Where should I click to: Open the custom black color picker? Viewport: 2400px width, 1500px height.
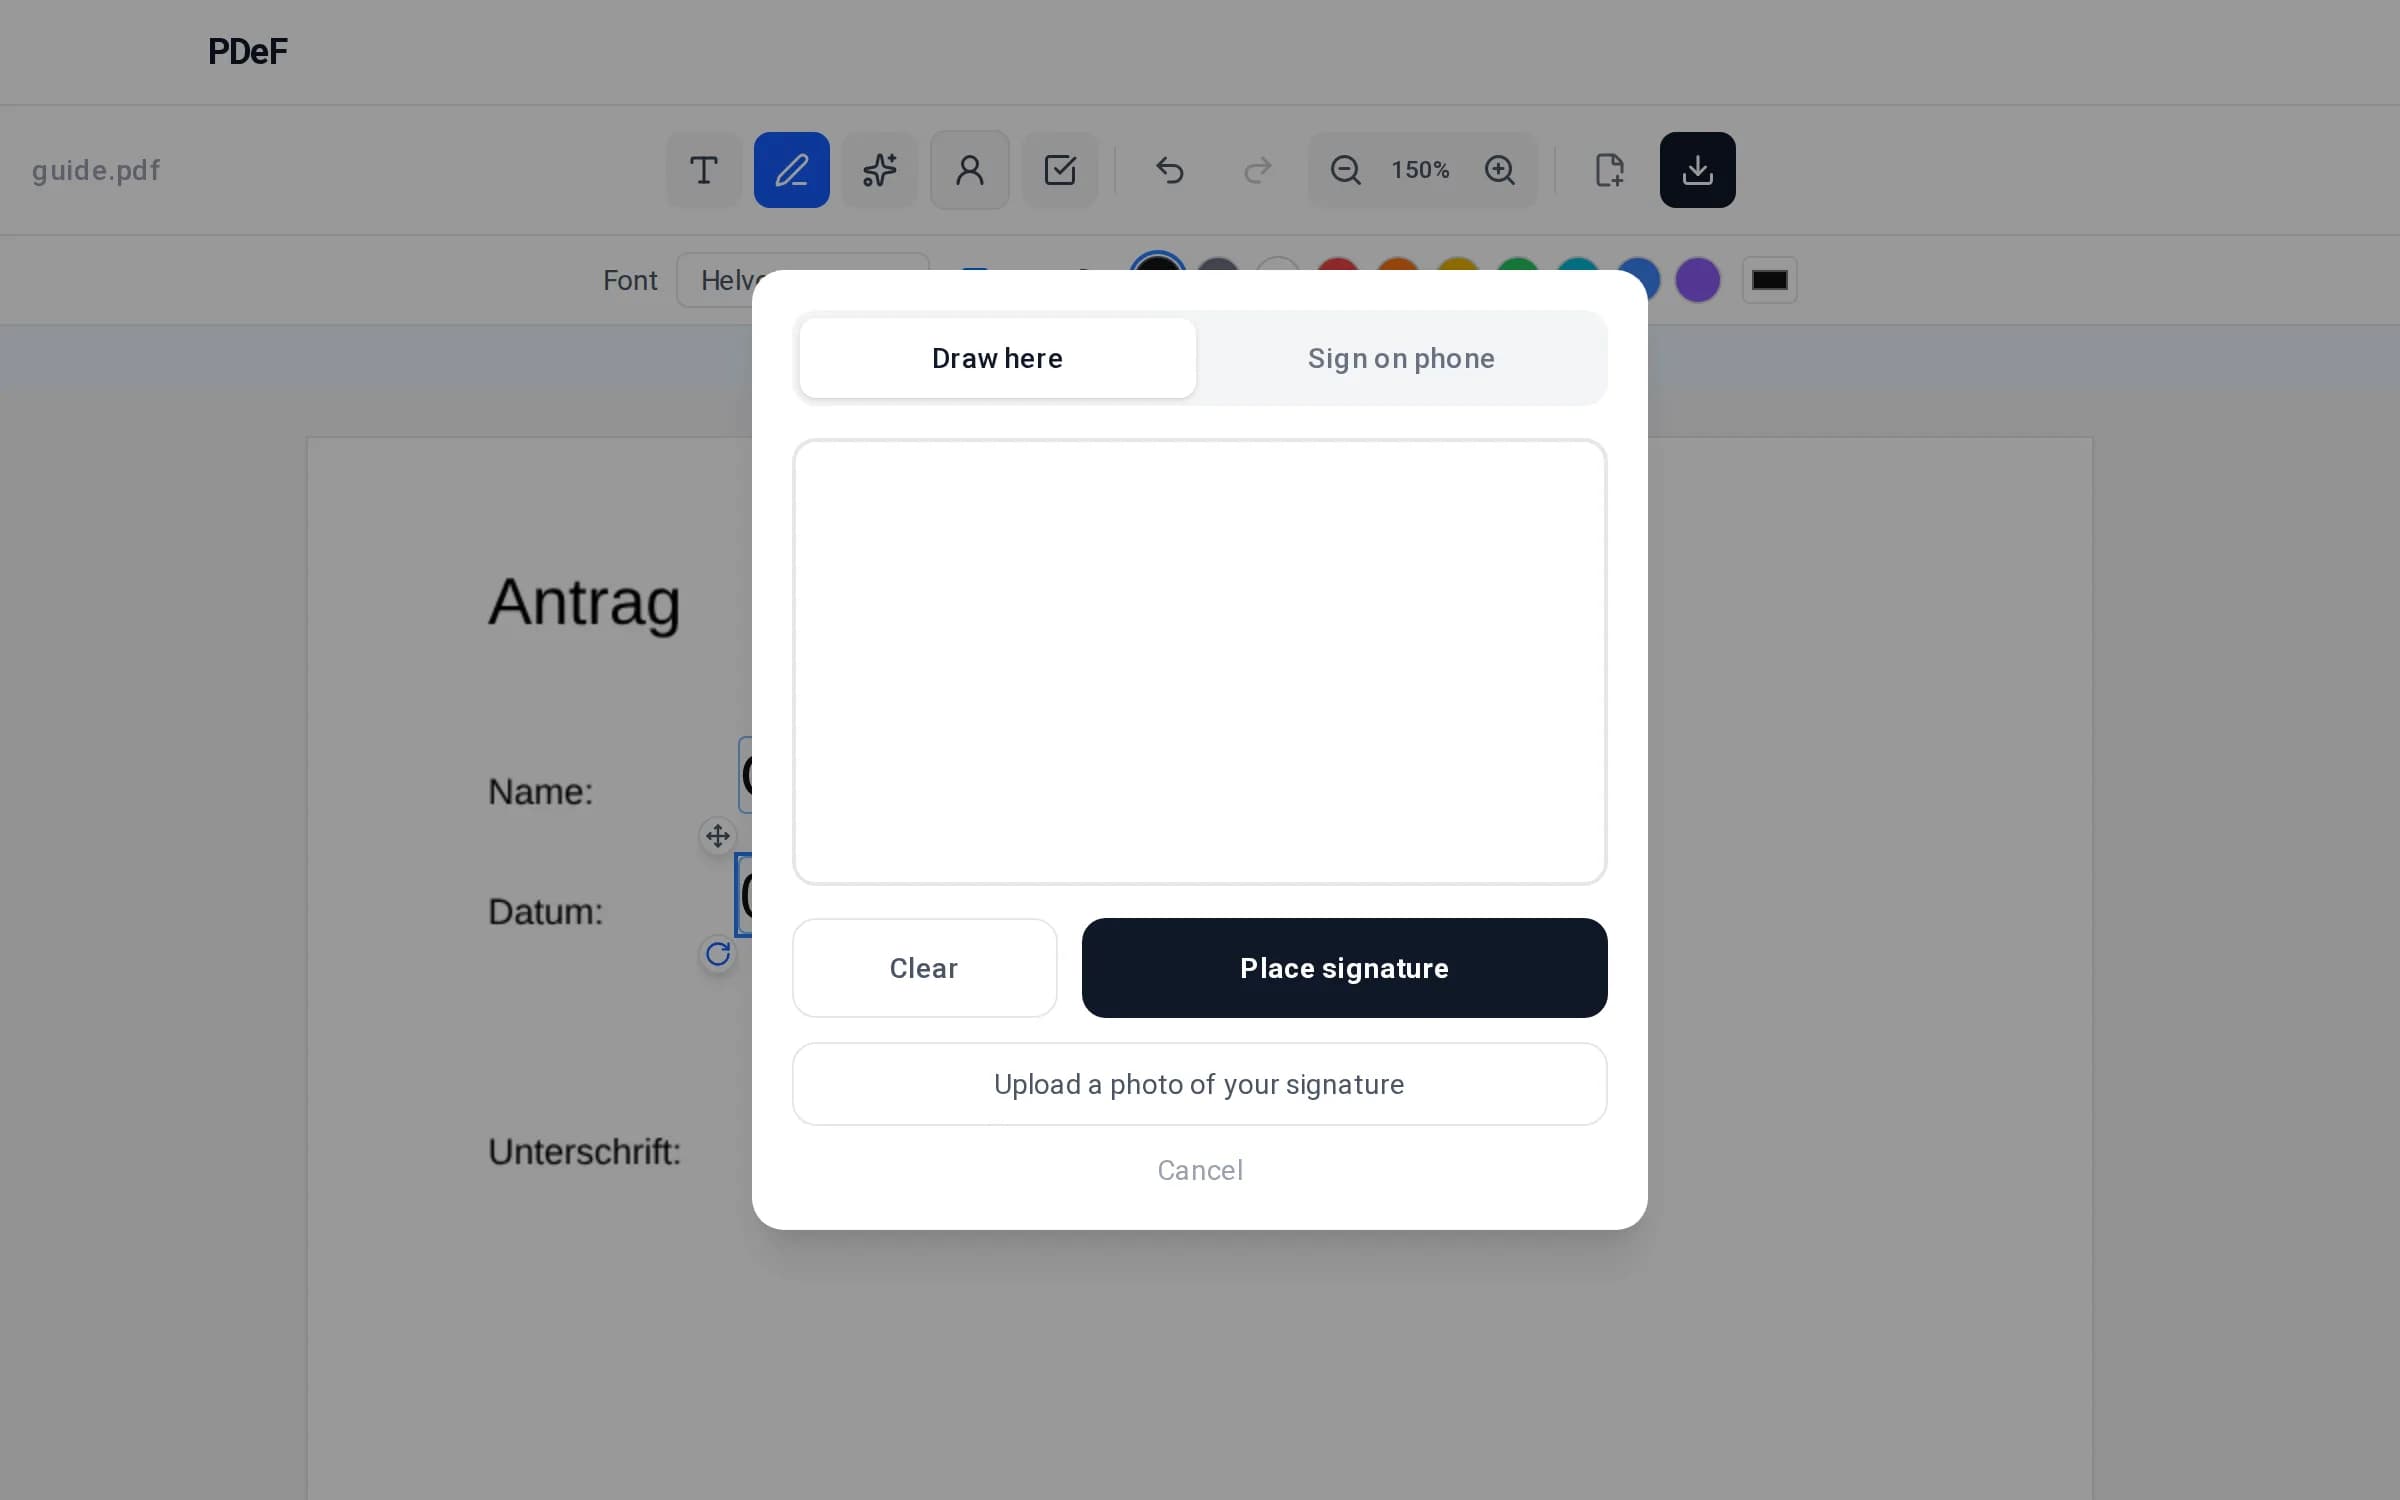(1769, 280)
